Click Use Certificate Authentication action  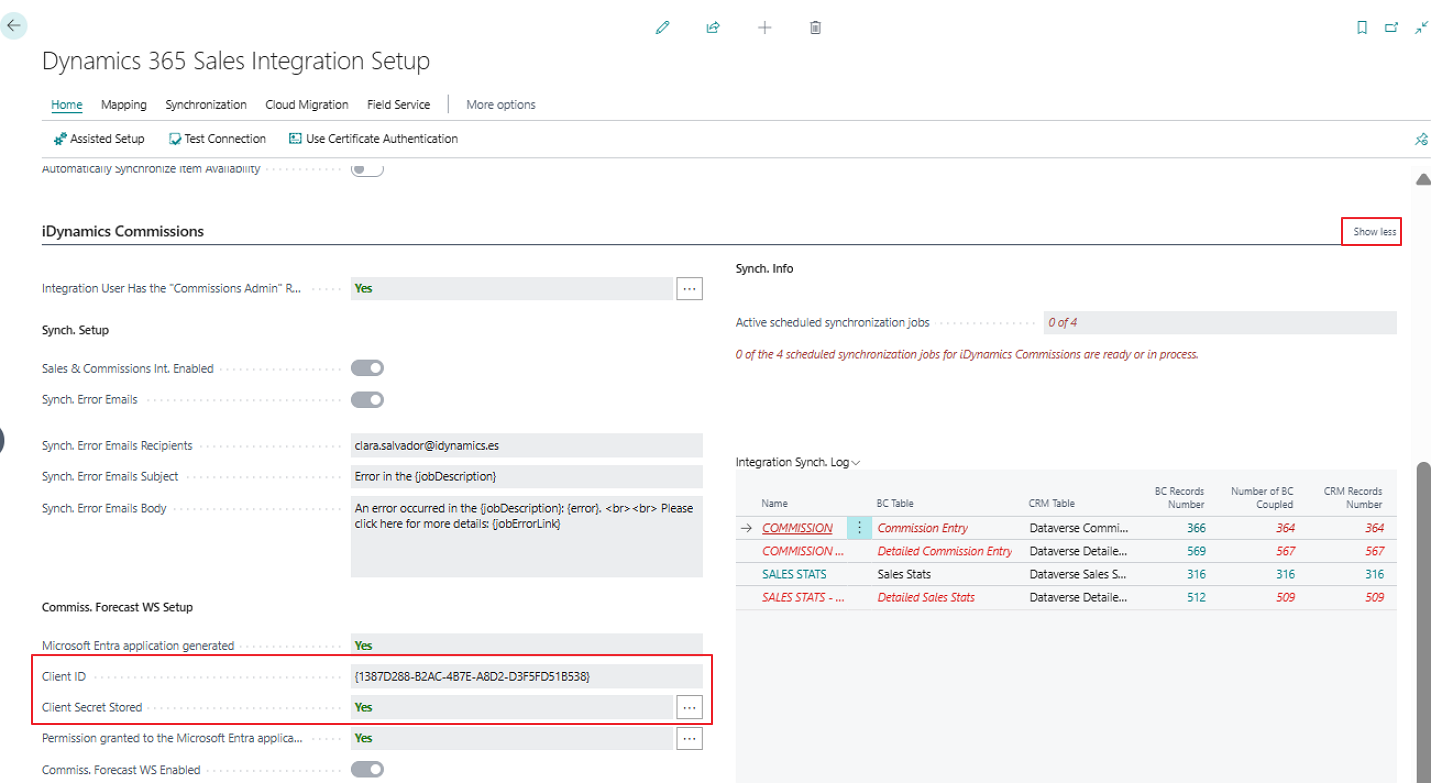tap(373, 139)
